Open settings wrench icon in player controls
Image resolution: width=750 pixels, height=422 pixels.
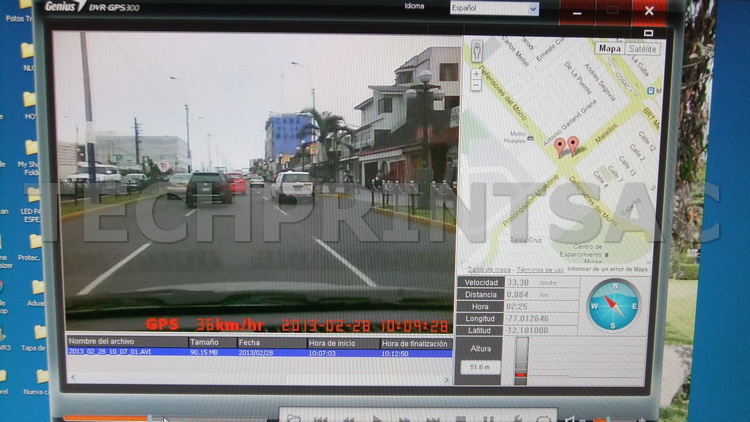tap(517, 420)
